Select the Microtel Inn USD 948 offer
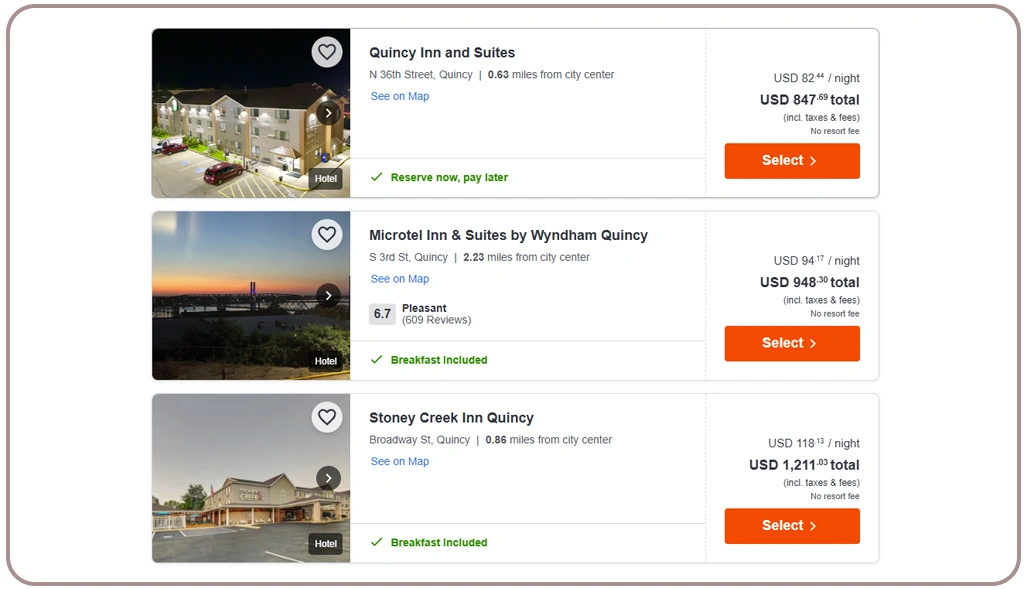 tap(791, 343)
